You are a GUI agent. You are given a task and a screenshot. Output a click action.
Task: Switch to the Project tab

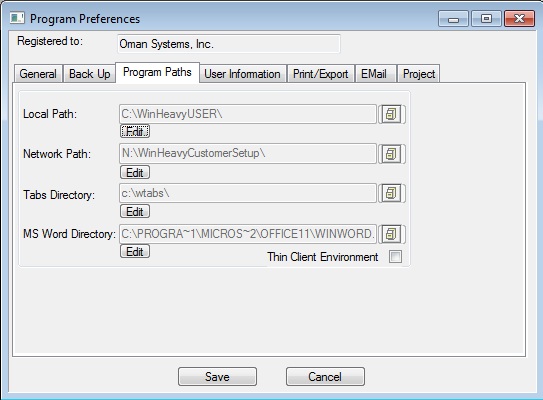(x=419, y=74)
